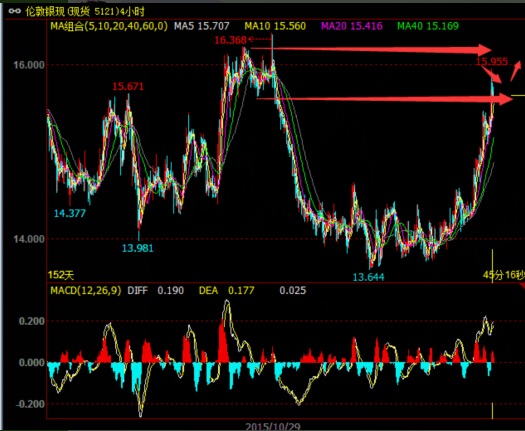Screen dimensions: 525x431
Task: Click the -0.200 MACD axis label
Action: [30, 404]
